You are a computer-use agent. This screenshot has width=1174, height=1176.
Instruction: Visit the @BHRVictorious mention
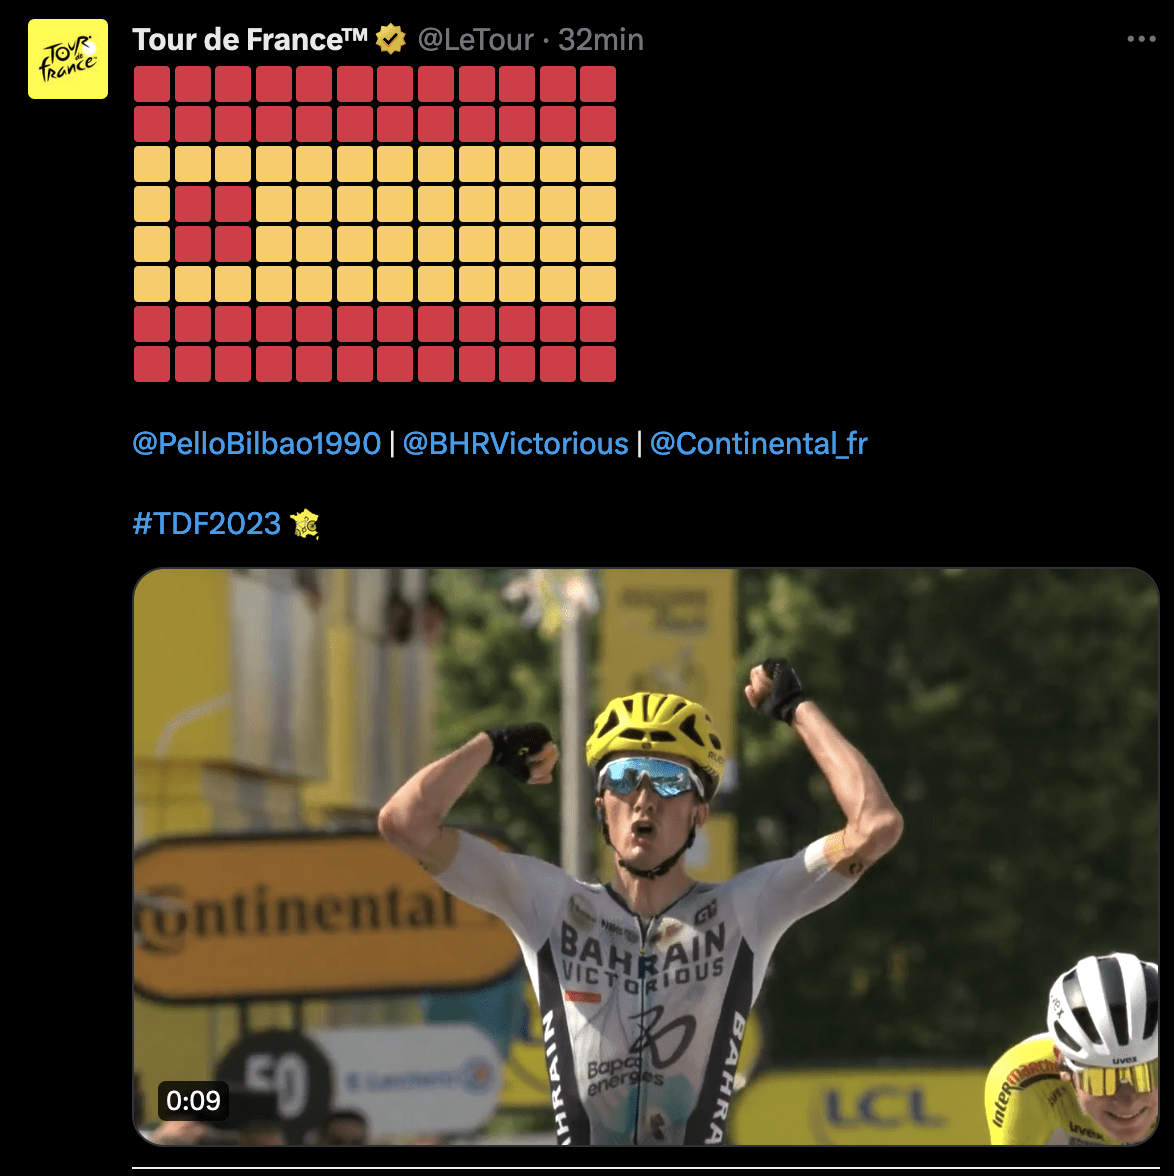[515, 444]
